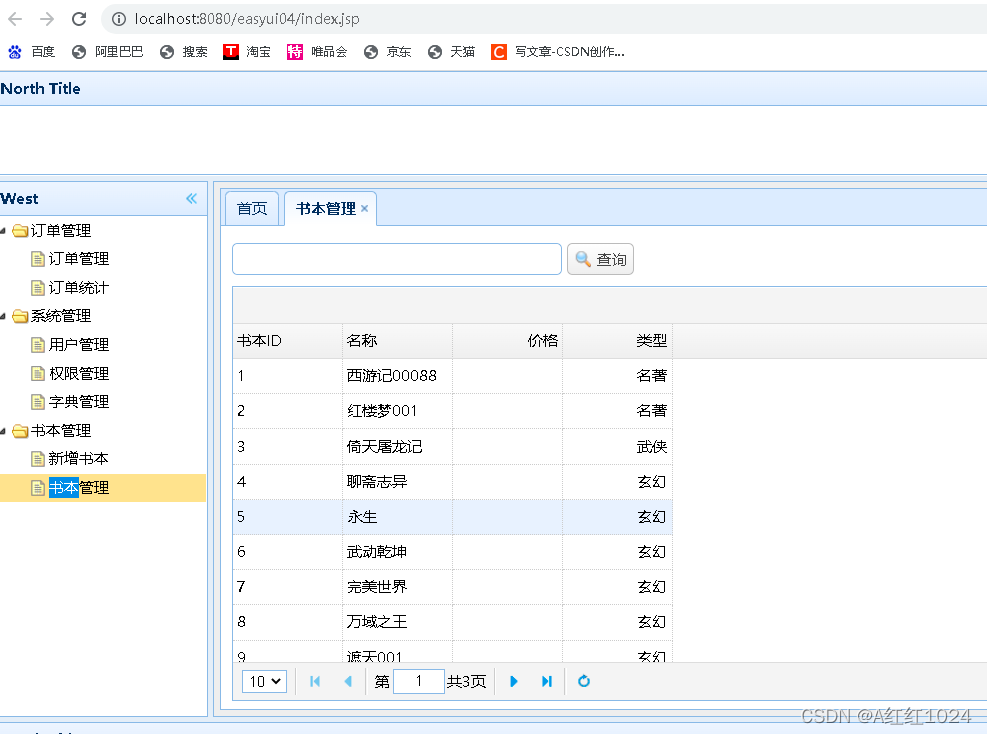
Task: Open the page size dropdown showing 10
Action: 263,681
